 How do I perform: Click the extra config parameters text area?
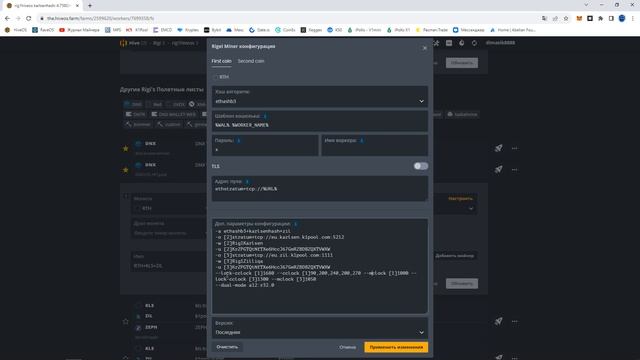tap(320, 266)
